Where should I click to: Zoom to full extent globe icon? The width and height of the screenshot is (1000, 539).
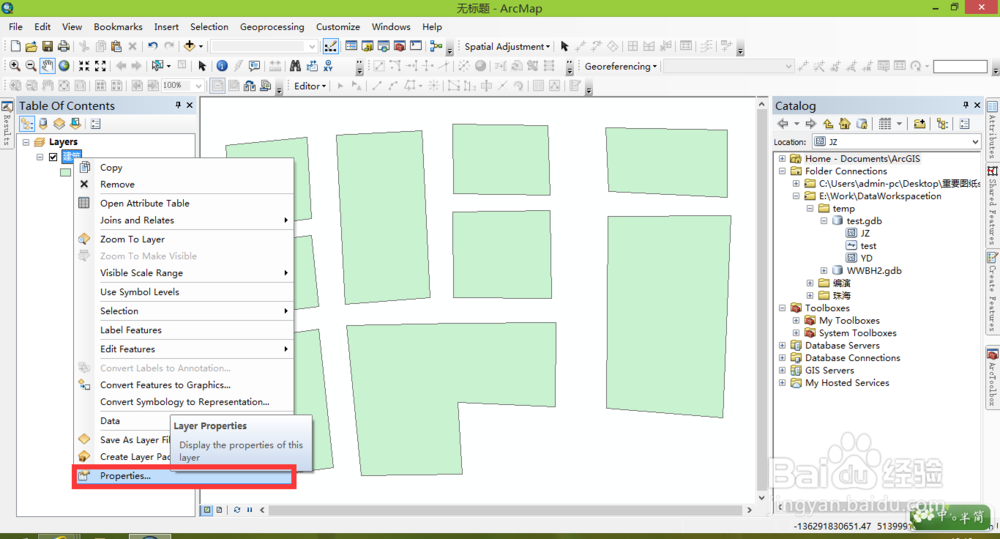(x=64, y=66)
